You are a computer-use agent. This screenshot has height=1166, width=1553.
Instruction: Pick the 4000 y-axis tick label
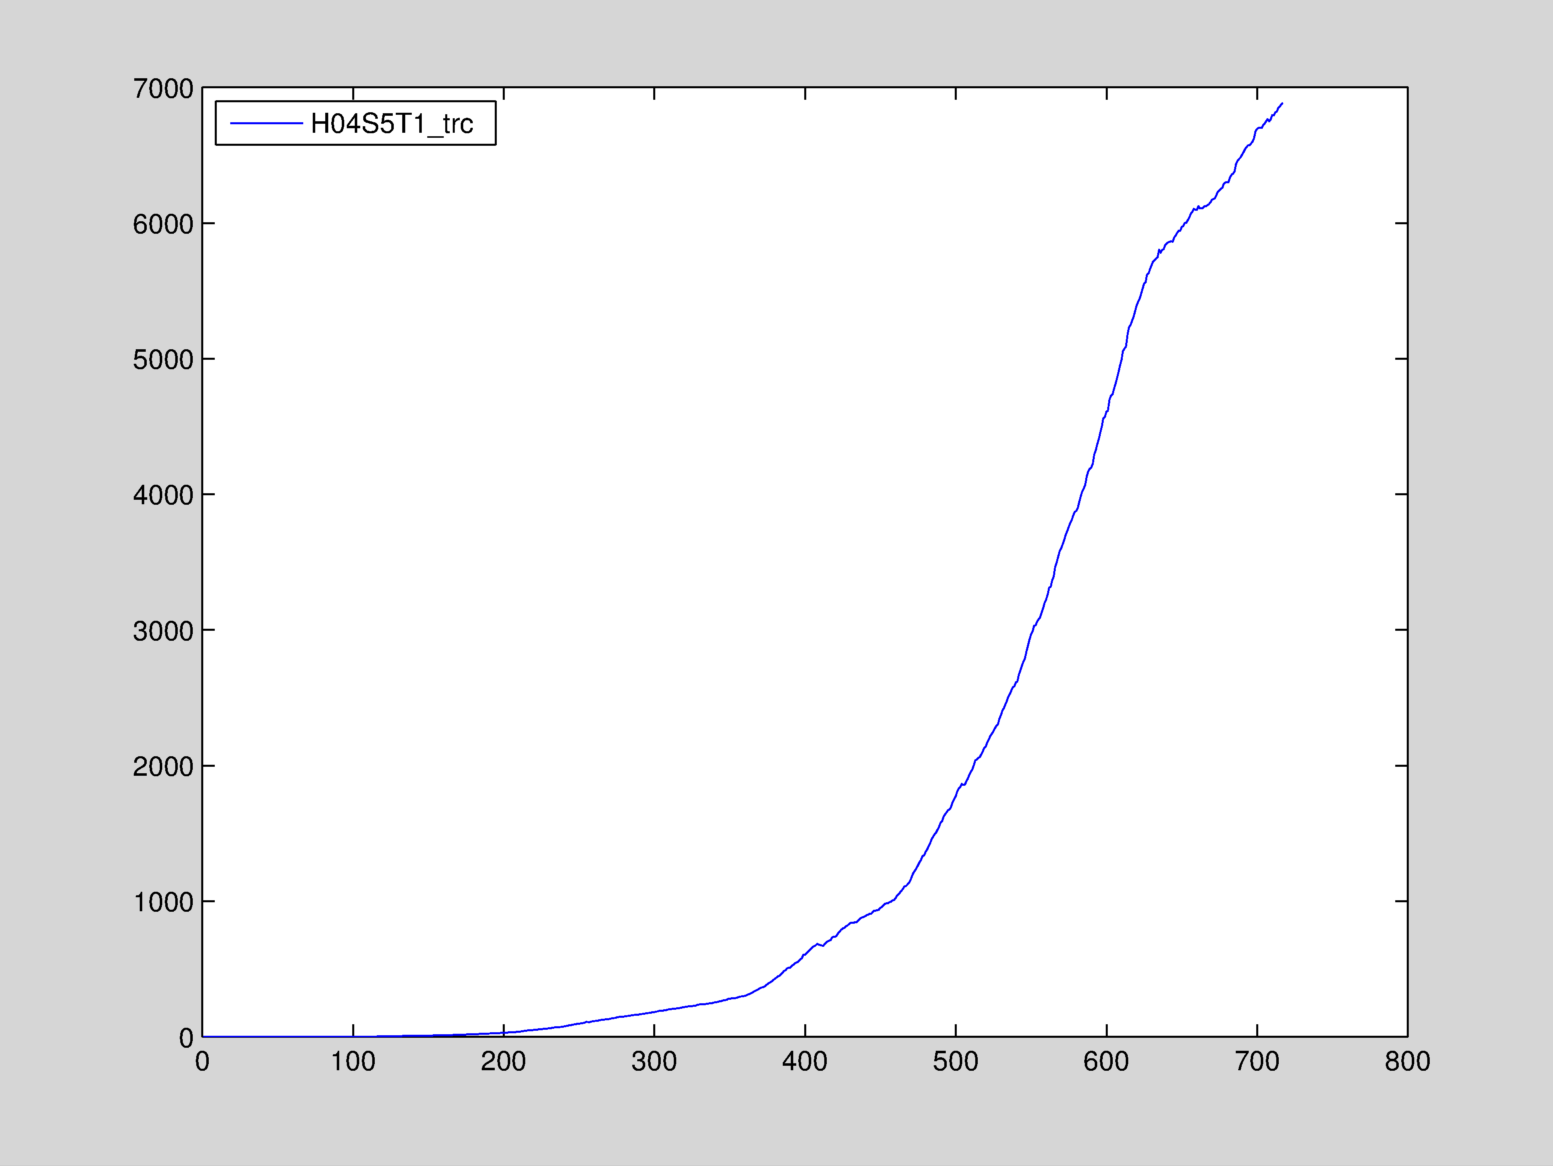(x=163, y=495)
